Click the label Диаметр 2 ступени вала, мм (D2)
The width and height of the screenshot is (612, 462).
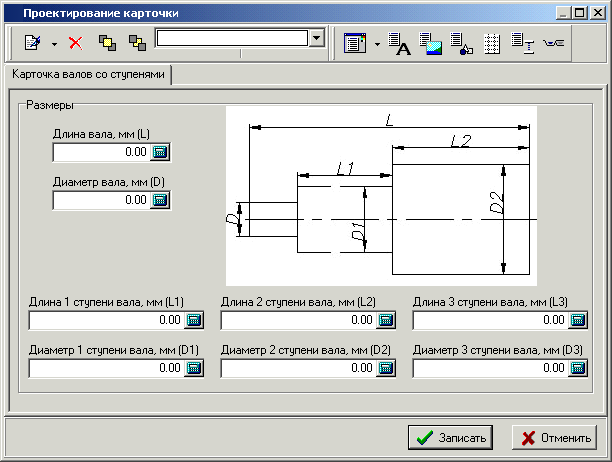coord(306,350)
